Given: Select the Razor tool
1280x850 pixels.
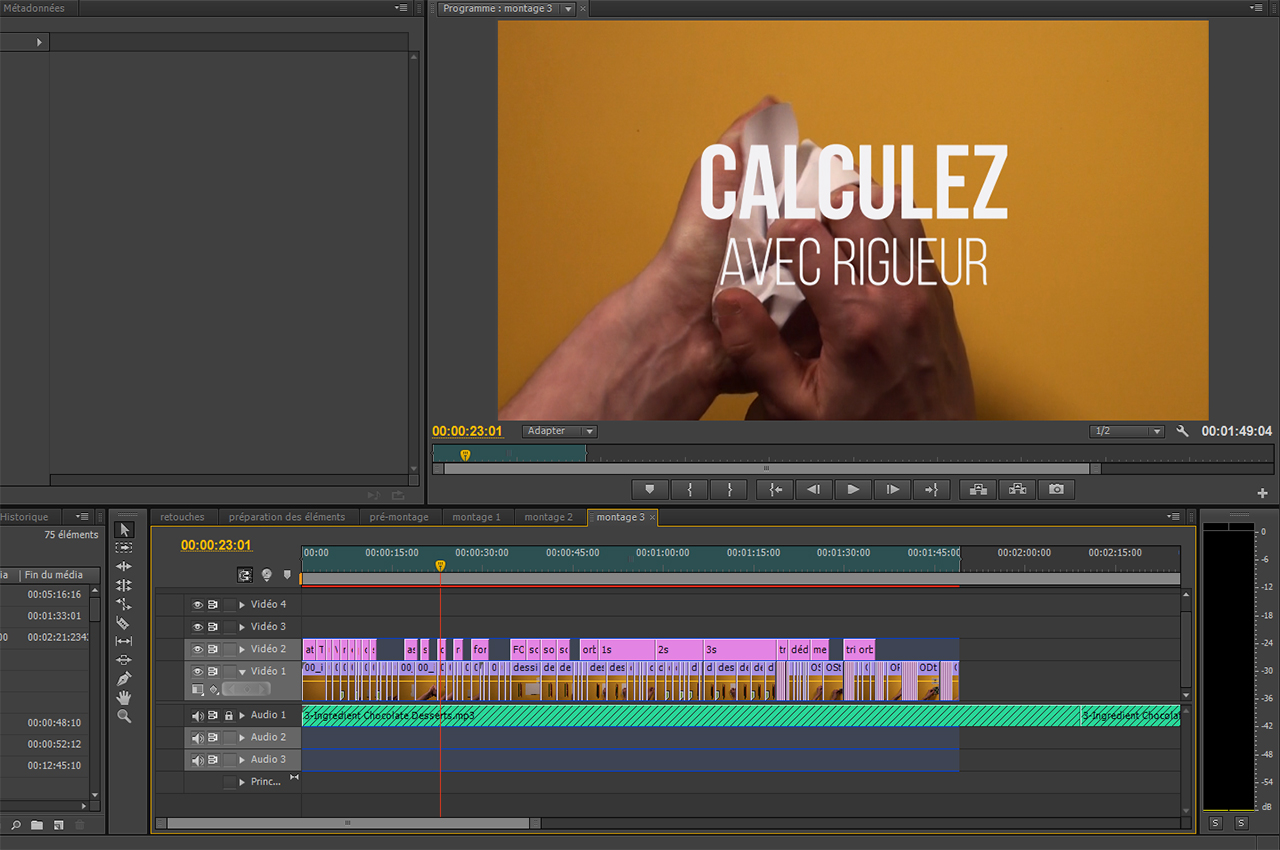Looking at the screenshot, I should click(124, 623).
